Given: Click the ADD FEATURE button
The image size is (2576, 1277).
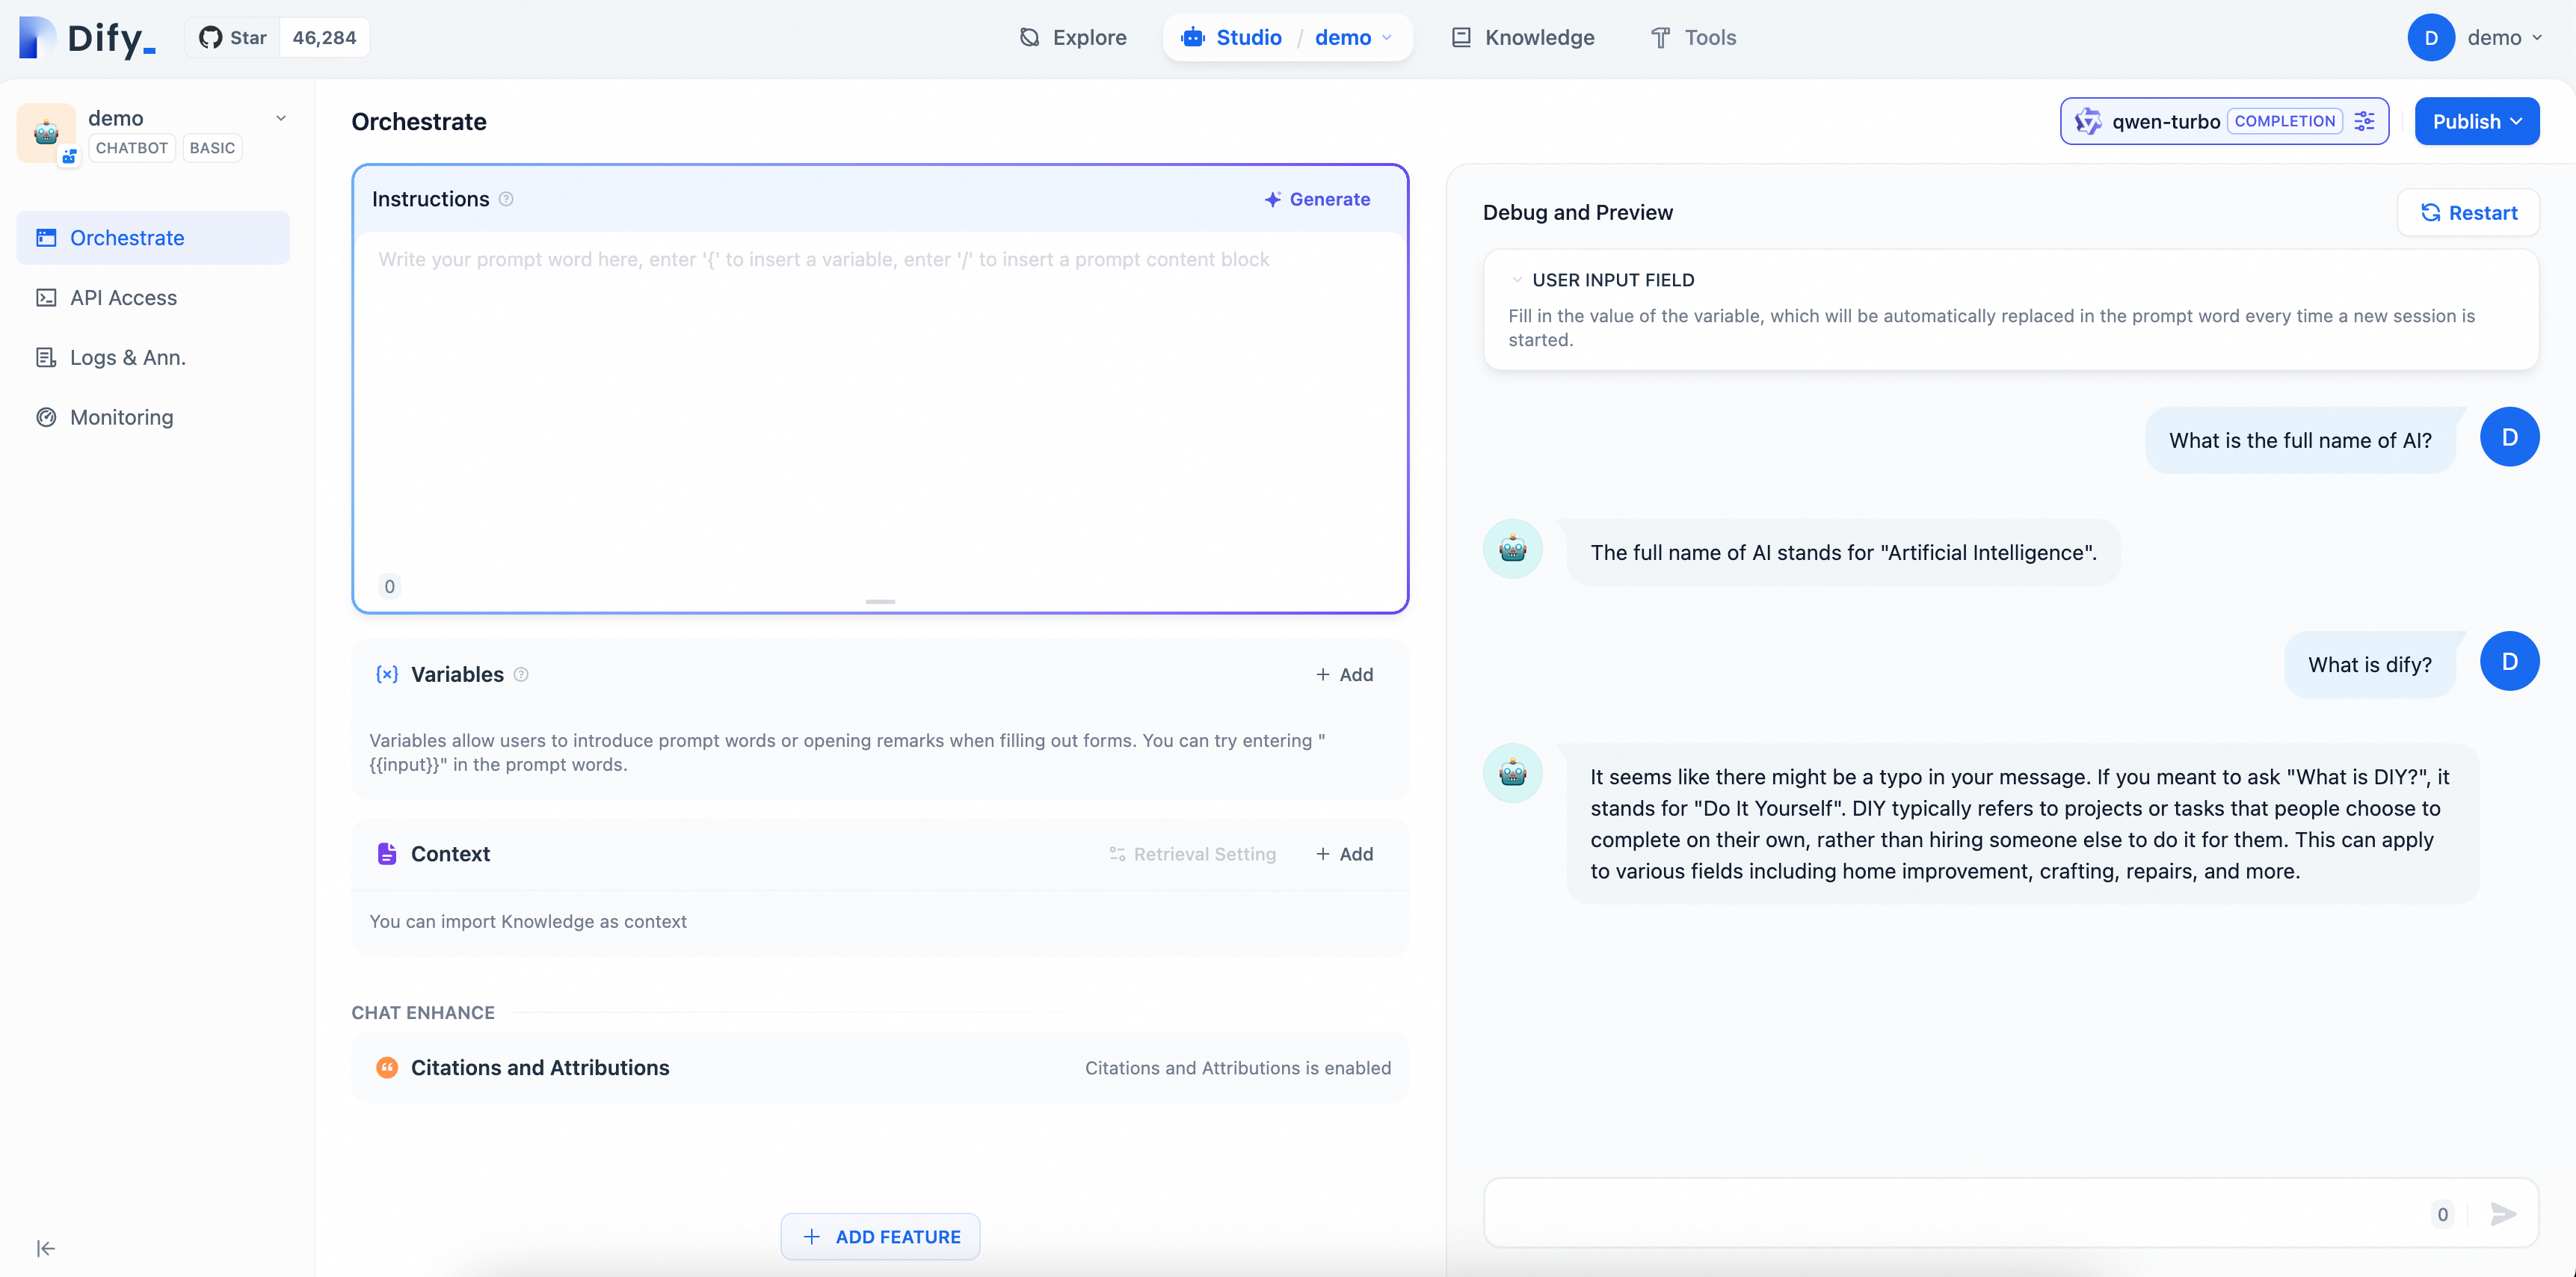Looking at the screenshot, I should (880, 1237).
